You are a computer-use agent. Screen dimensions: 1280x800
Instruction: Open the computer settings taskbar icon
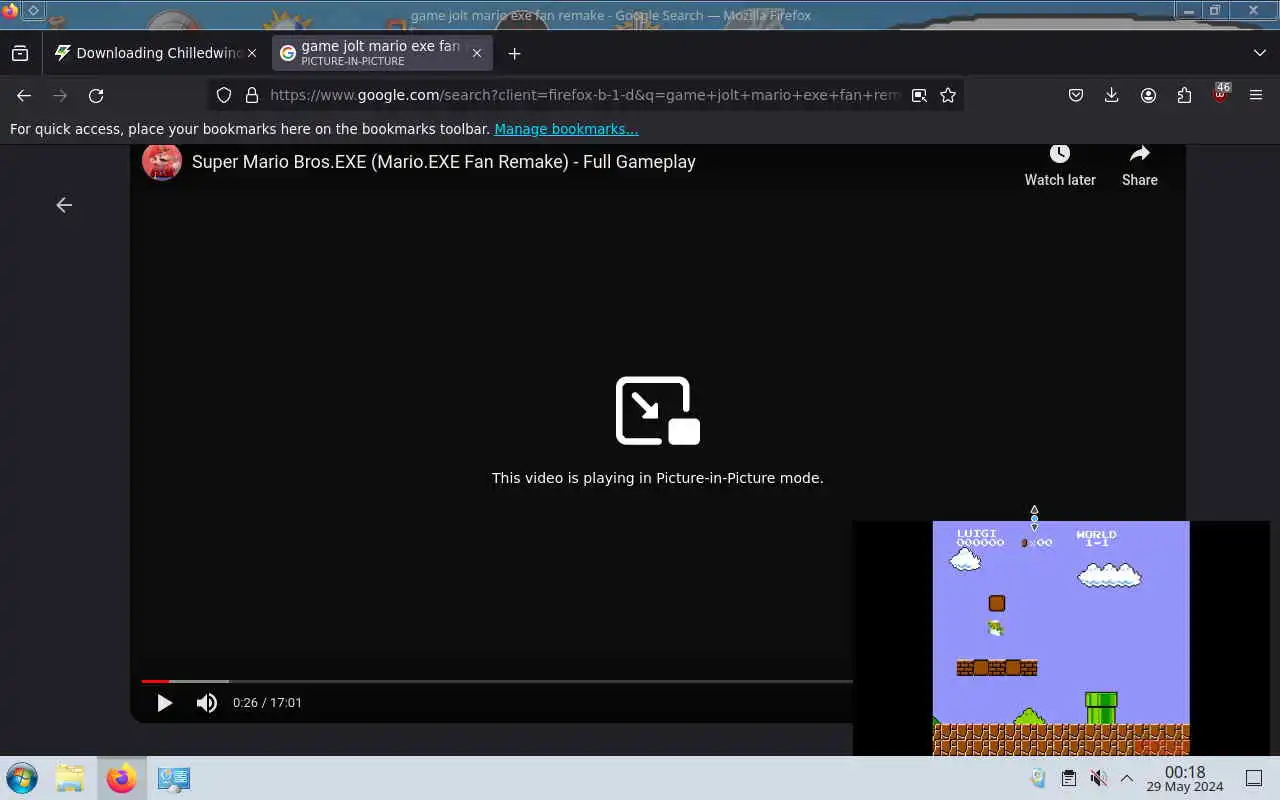[x=174, y=778]
